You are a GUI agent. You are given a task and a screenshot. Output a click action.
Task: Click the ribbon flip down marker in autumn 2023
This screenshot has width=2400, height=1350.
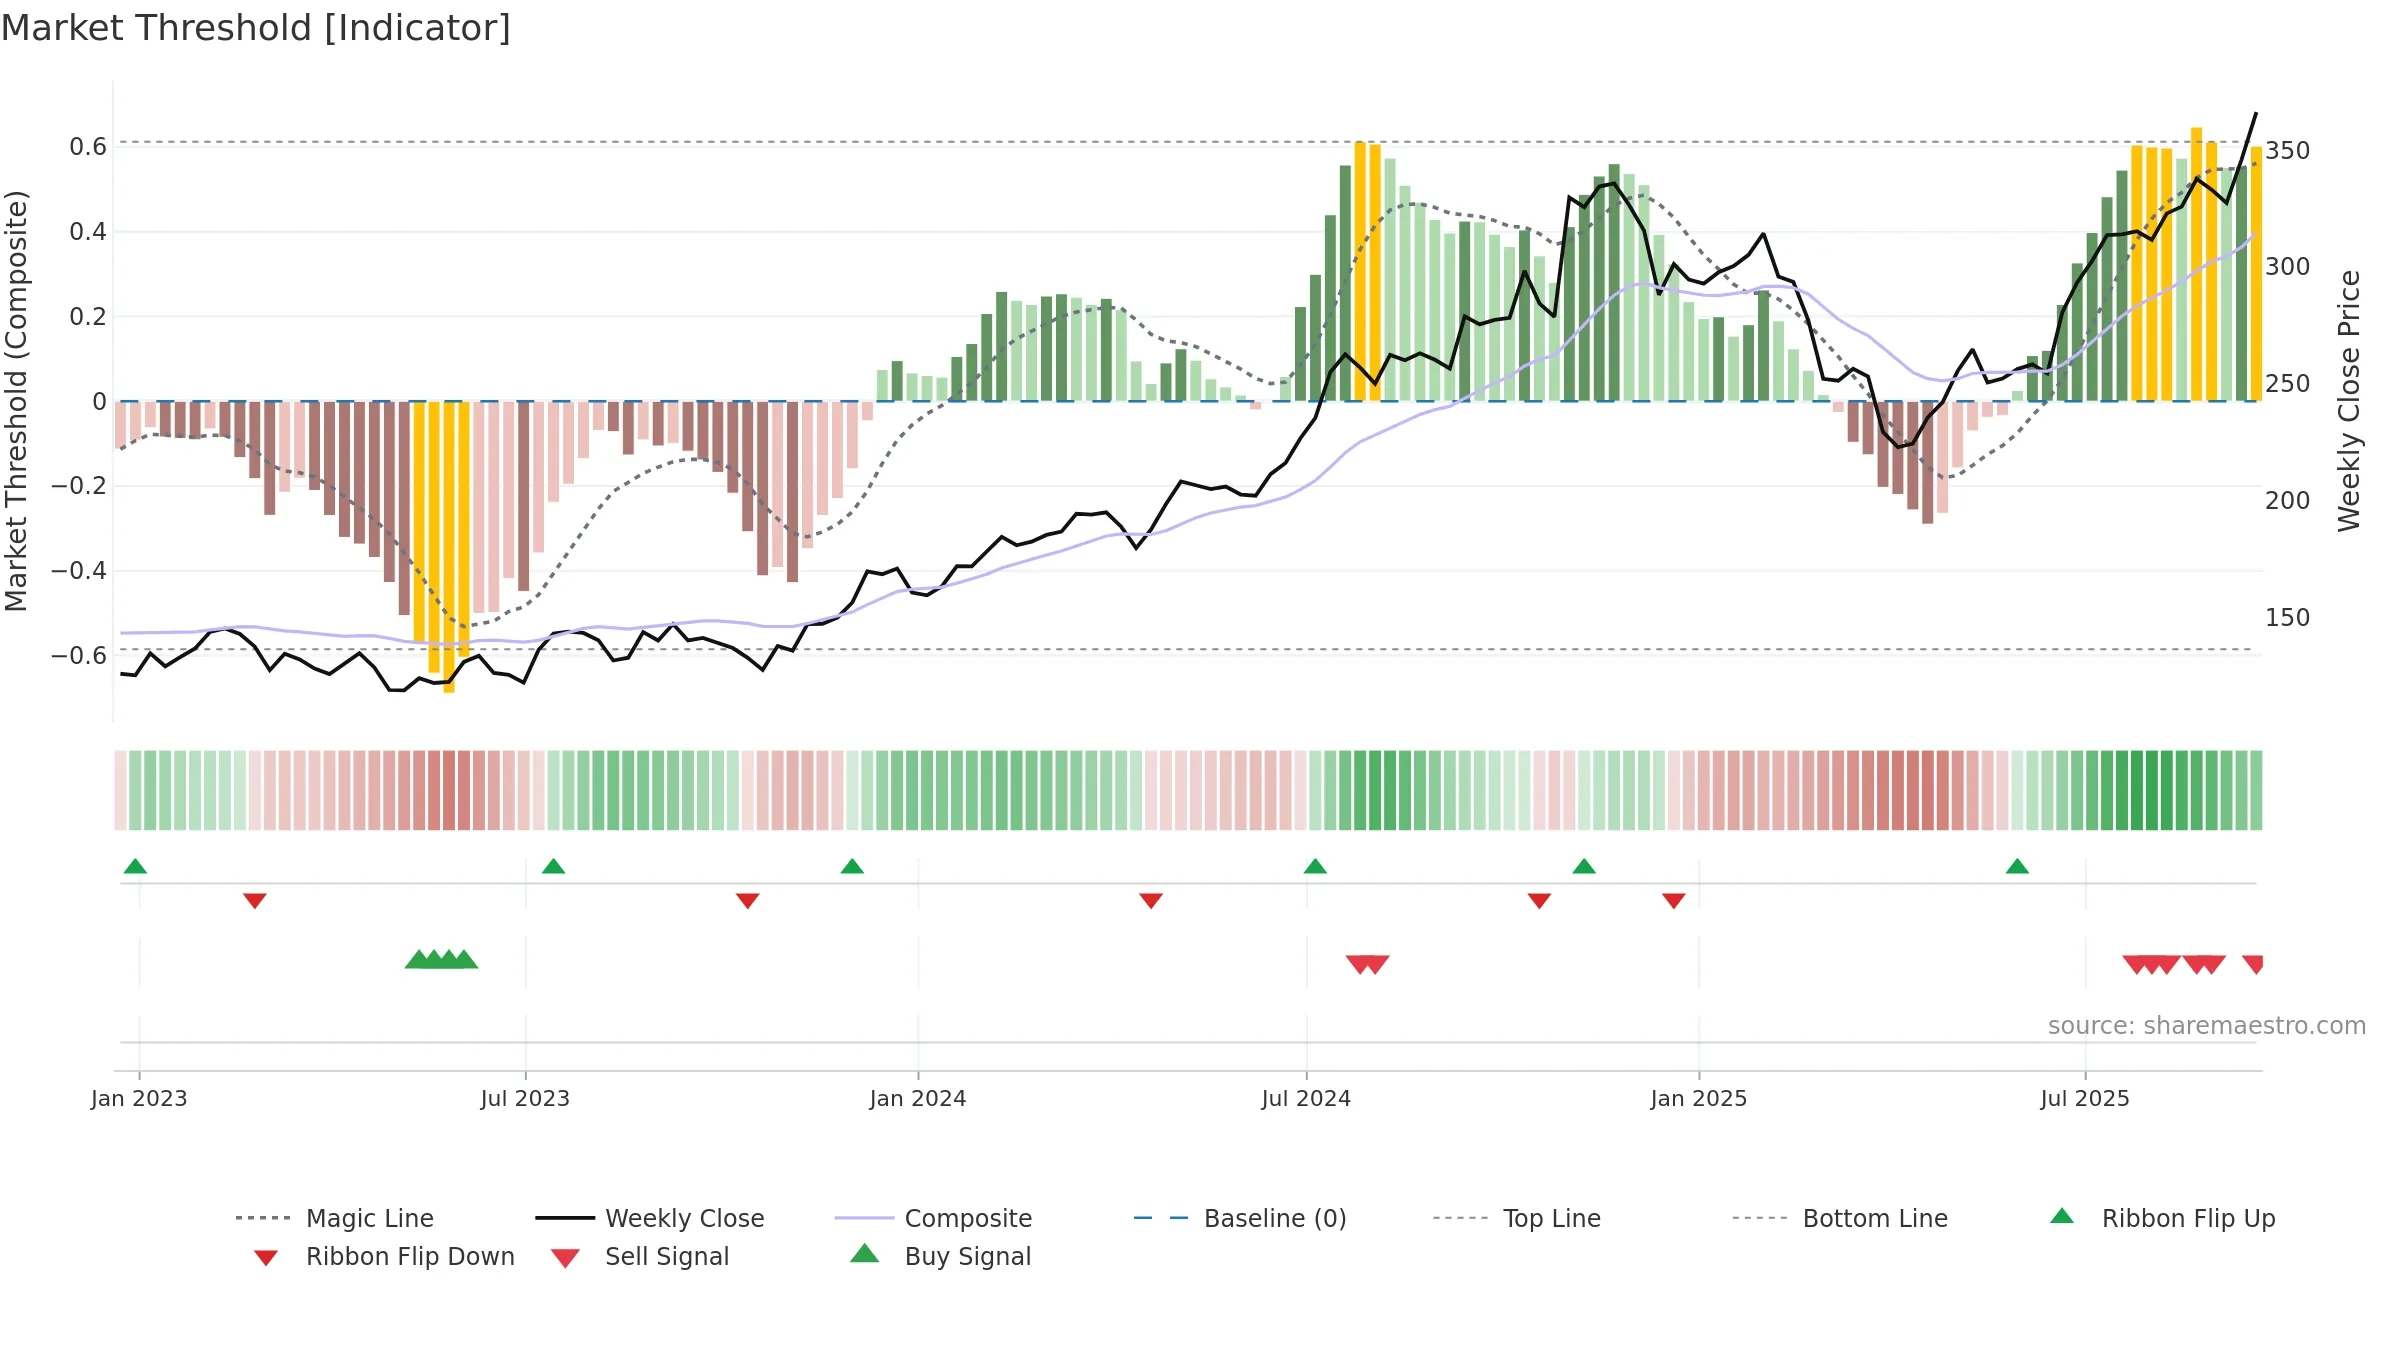(x=748, y=901)
